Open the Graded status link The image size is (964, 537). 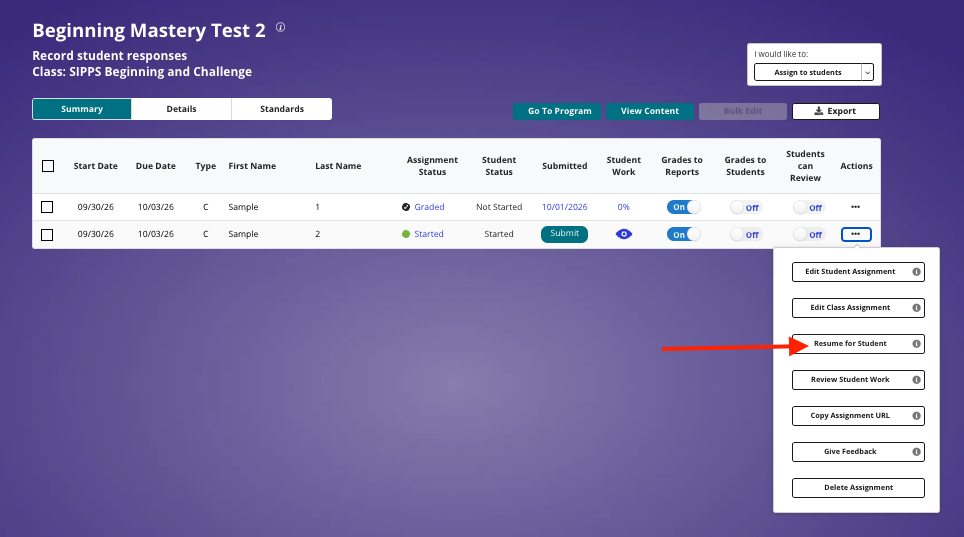coord(429,207)
